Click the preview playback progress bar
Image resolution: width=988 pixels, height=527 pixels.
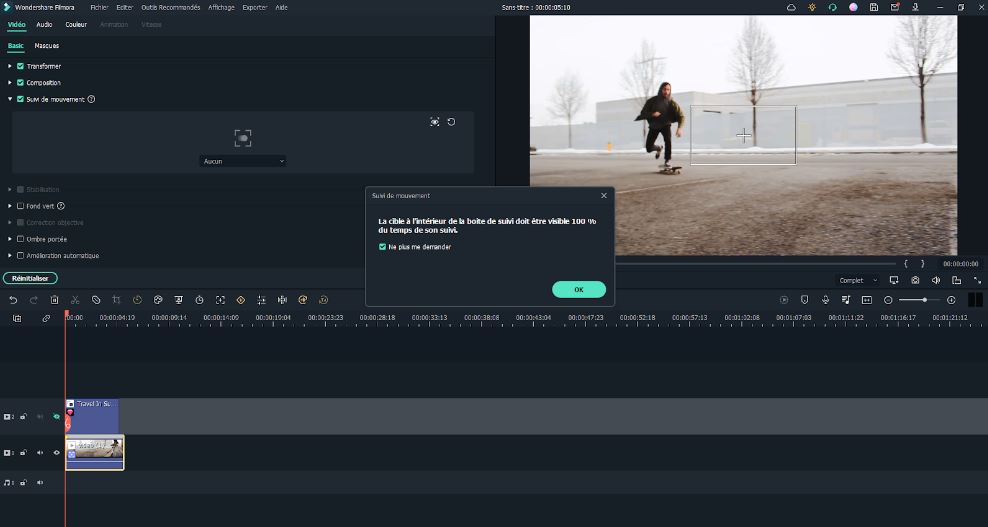tap(755, 264)
